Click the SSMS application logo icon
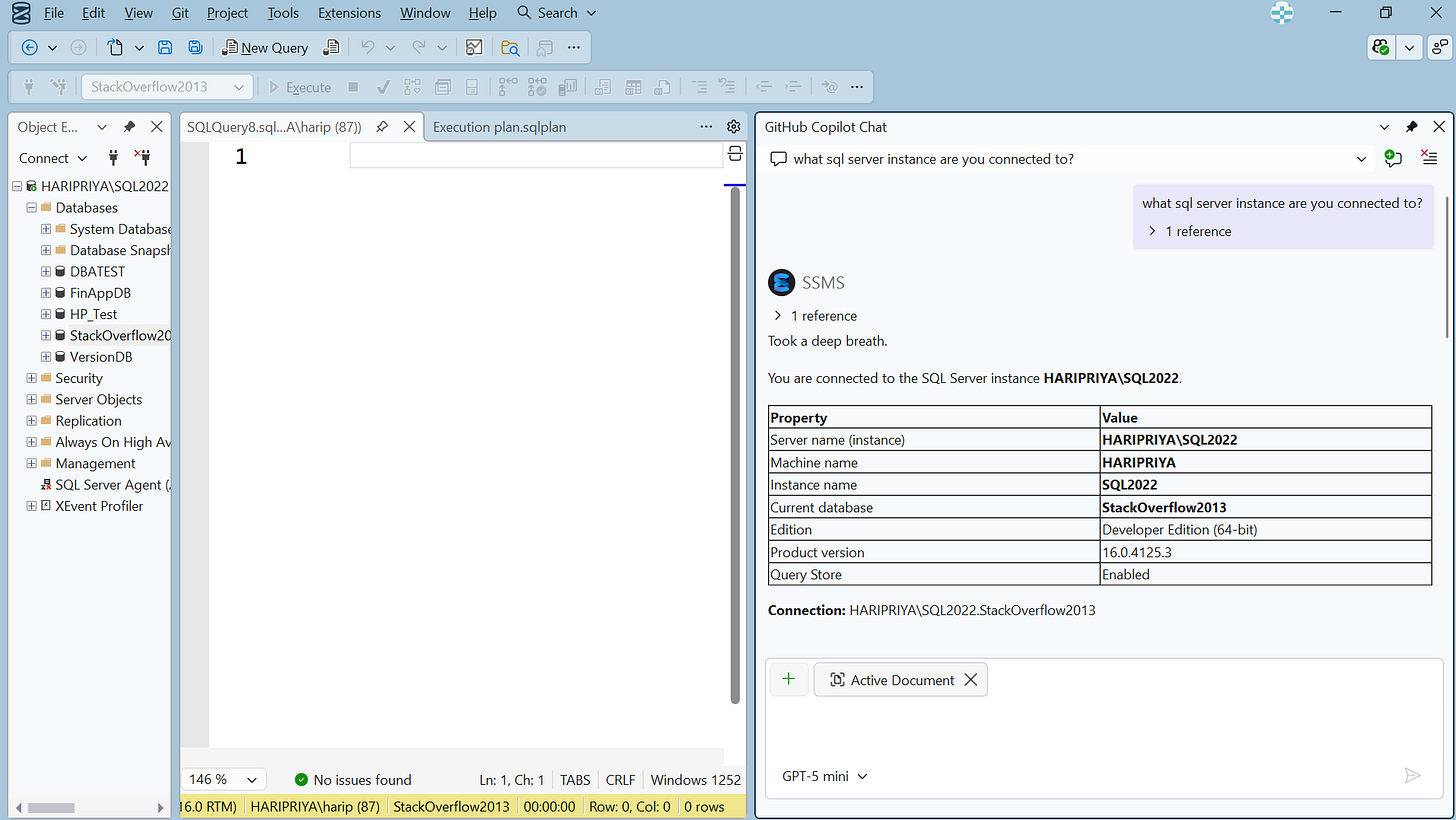Image resolution: width=1456 pixels, height=820 pixels. tap(21, 13)
